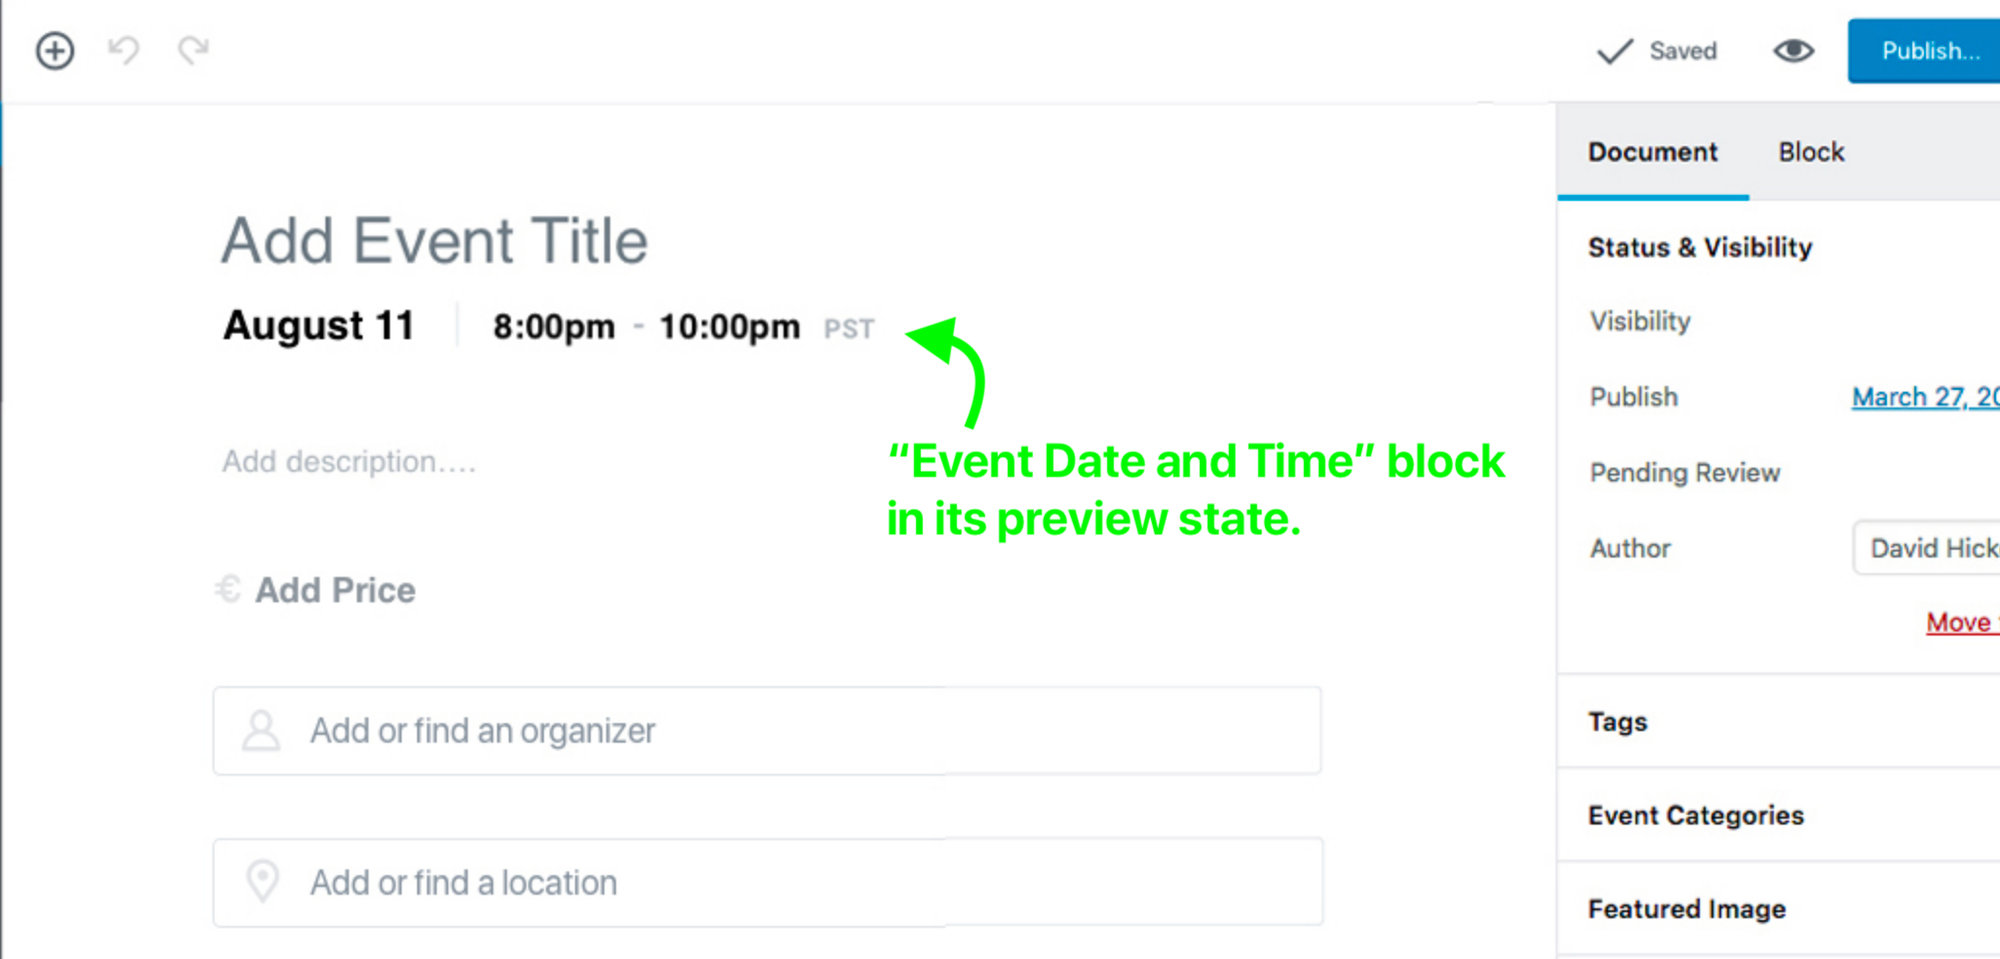The height and width of the screenshot is (959, 2000).
Task: Click the undo arrow icon
Action: 124,50
